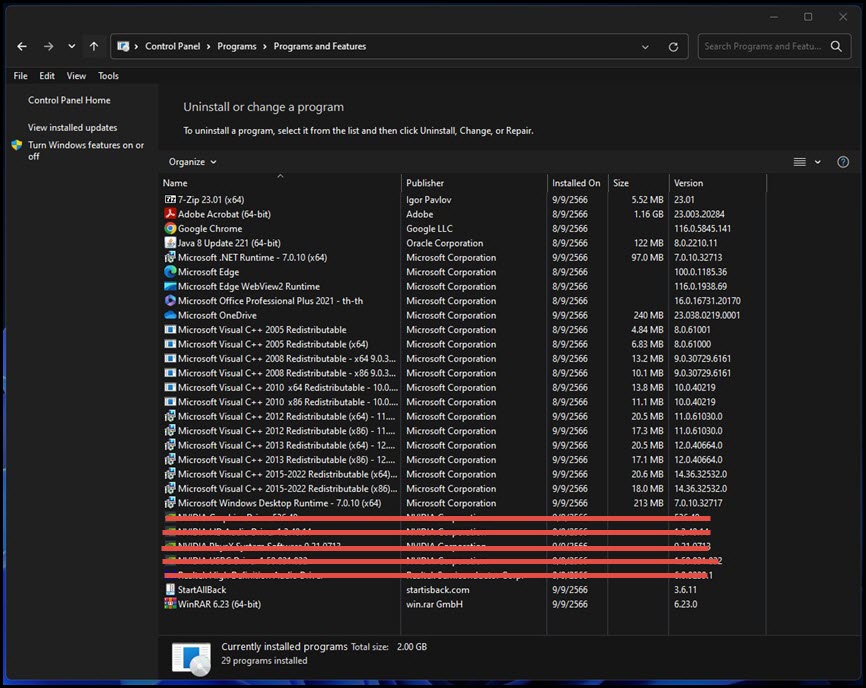
Task: Open Control Panel Home link
Action: pyautogui.click(x=69, y=100)
